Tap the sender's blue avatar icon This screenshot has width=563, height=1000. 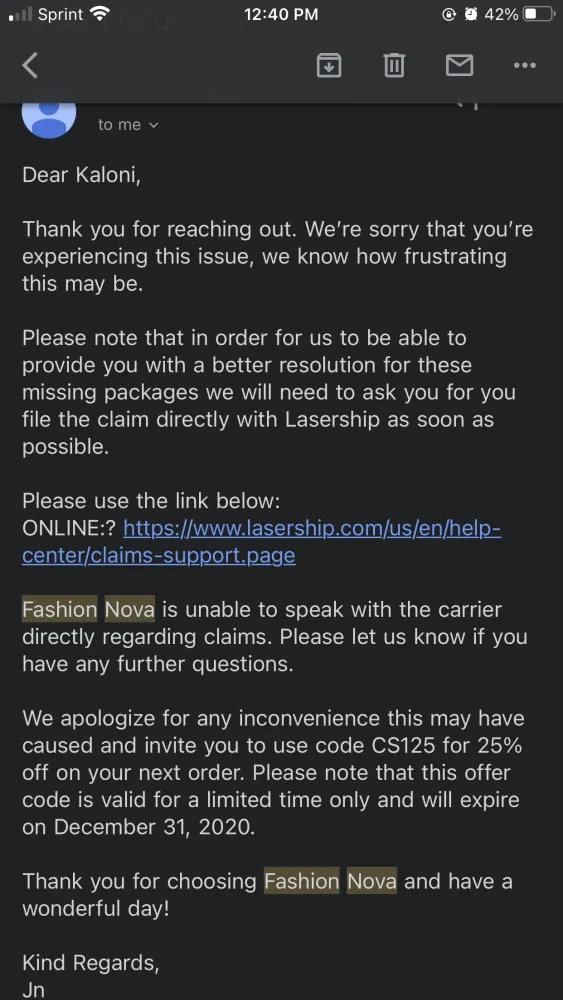click(x=49, y=117)
